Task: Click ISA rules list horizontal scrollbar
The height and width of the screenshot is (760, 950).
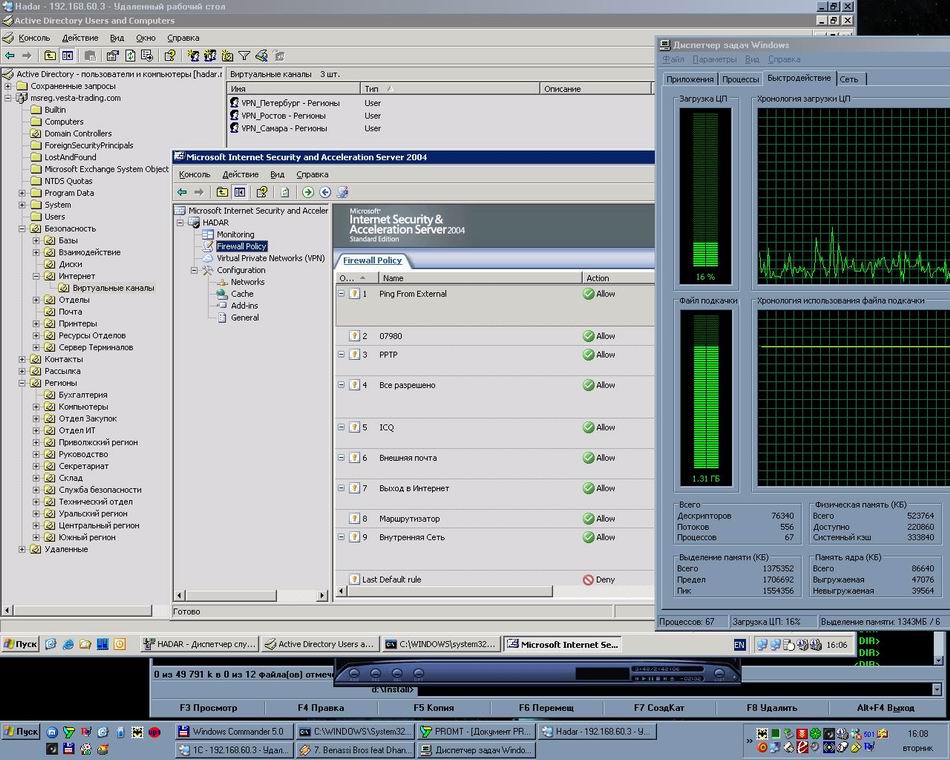Action: click(x=450, y=591)
